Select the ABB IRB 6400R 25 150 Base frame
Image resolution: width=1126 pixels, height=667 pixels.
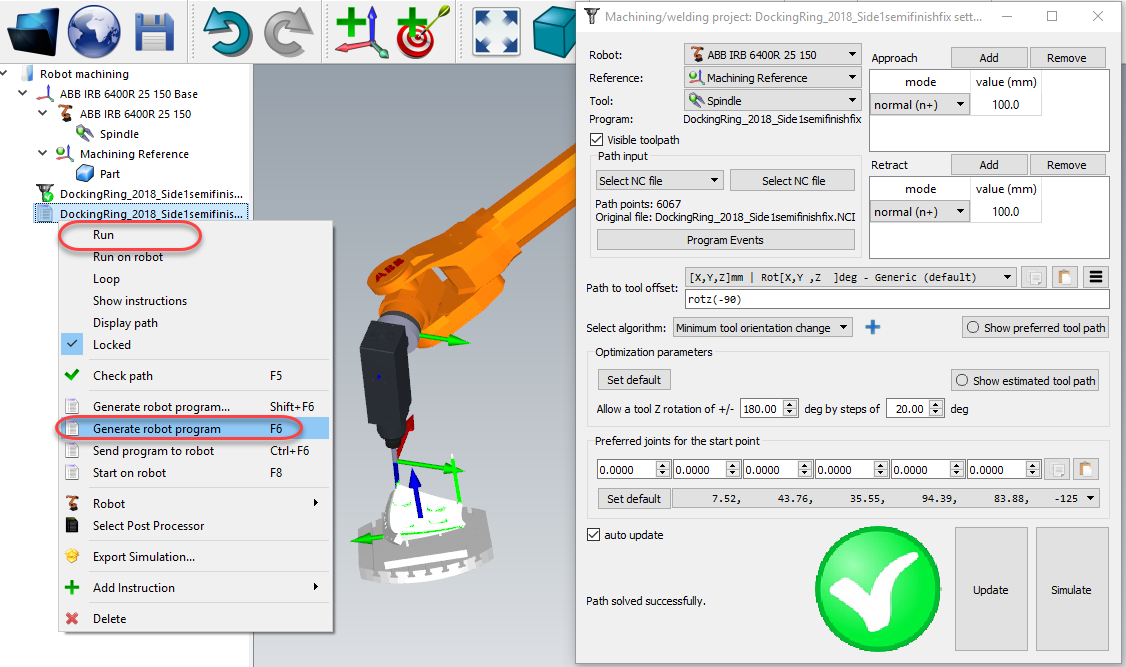point(129,93)
